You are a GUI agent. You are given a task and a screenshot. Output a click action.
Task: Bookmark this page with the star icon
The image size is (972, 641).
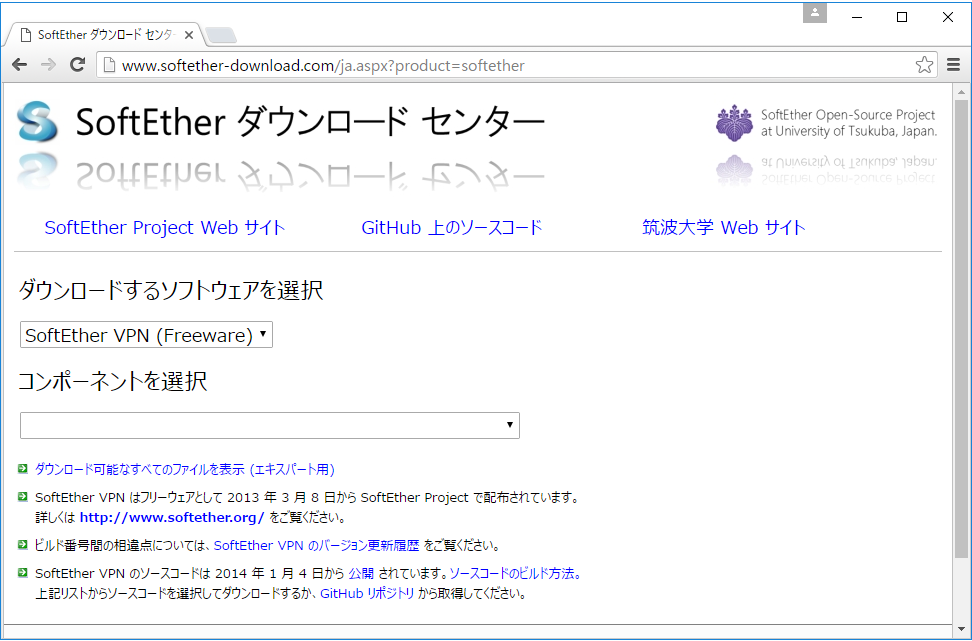point(924,65)
